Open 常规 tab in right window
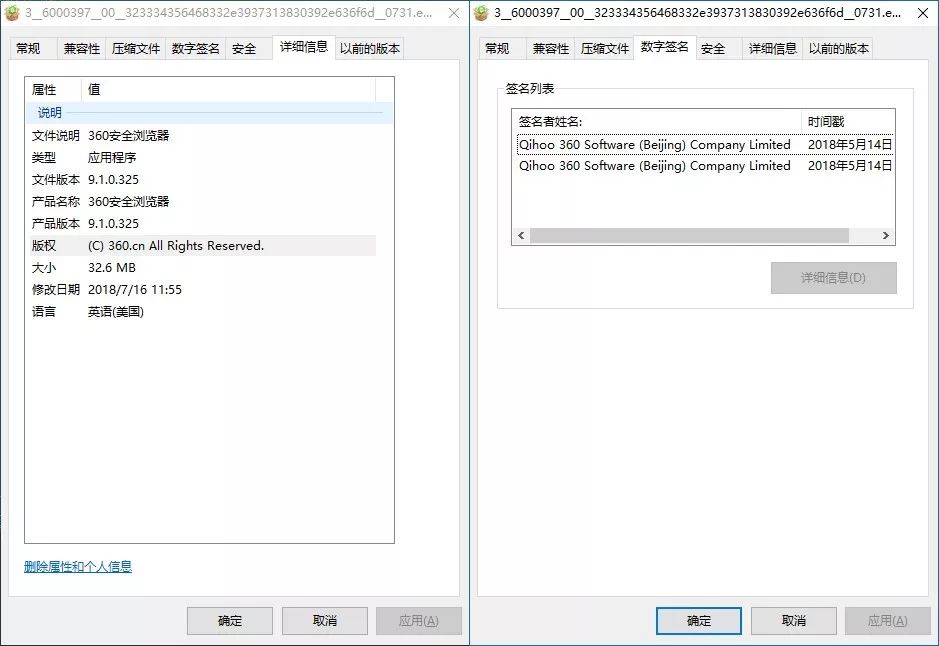Viewport: 939px width, 646px height. pyautogui.click(x=502, y=48)
